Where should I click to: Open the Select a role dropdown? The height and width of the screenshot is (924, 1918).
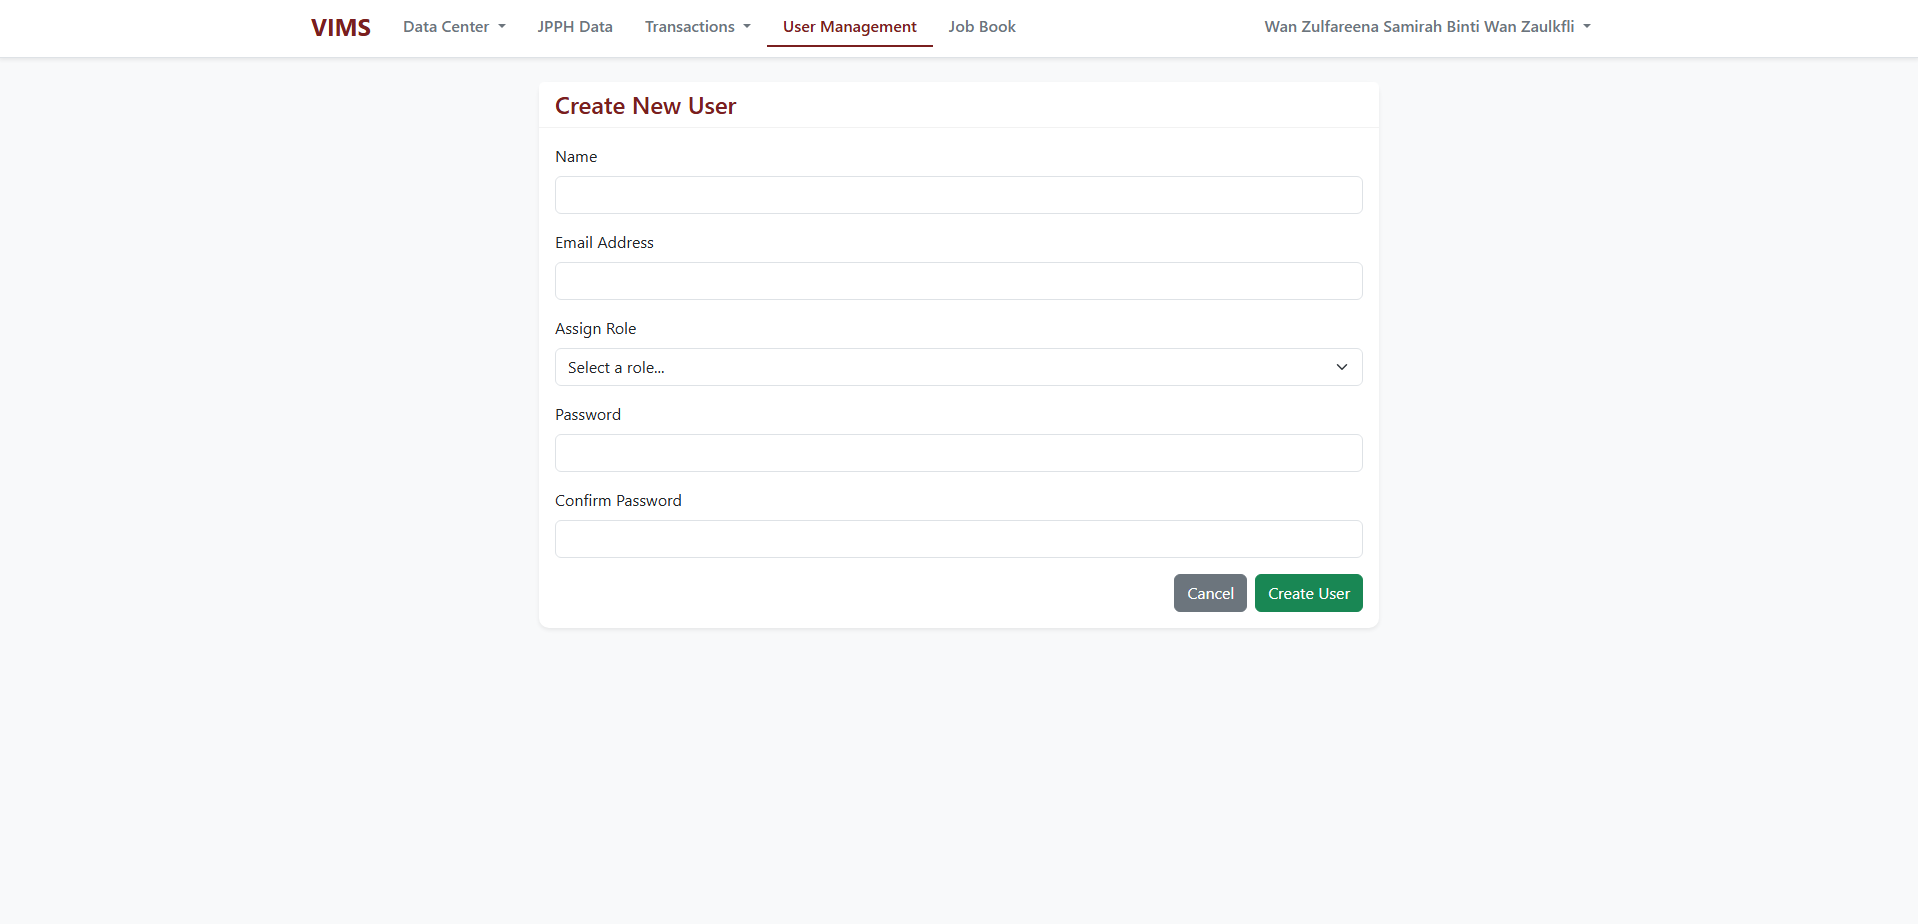[958, 367]
